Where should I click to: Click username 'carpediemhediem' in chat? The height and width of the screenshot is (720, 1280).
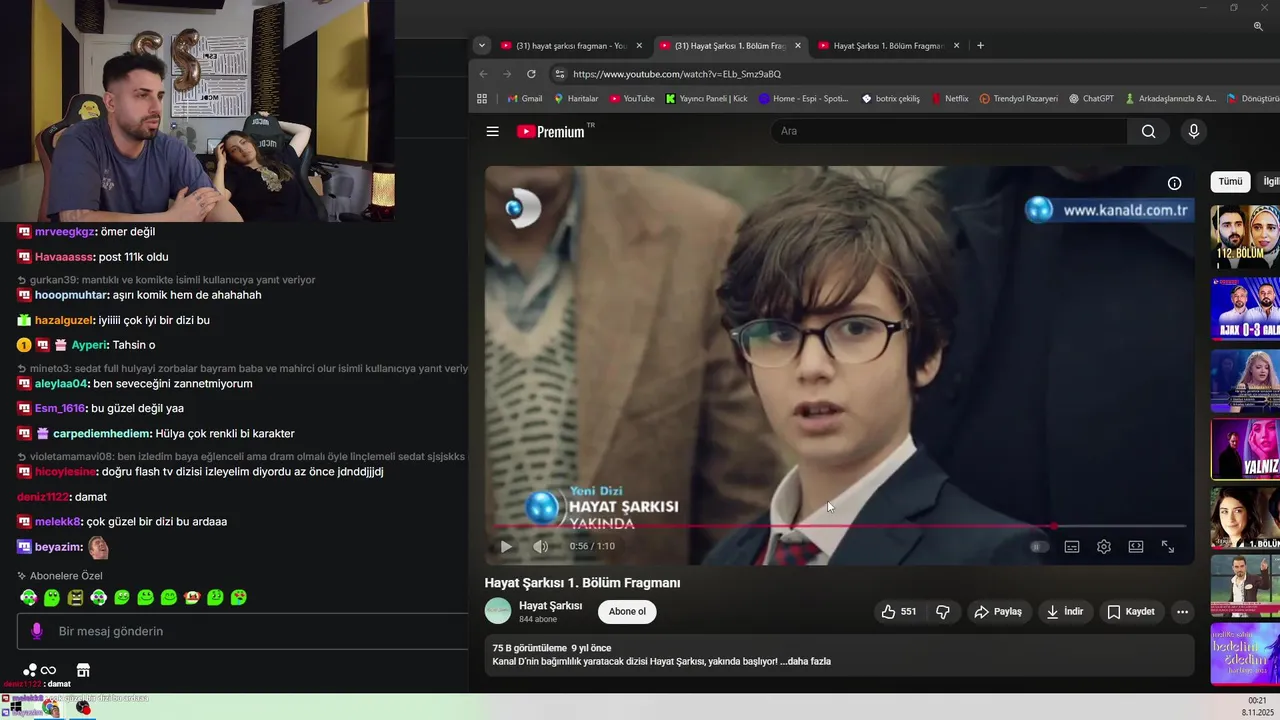pos(103,434)
